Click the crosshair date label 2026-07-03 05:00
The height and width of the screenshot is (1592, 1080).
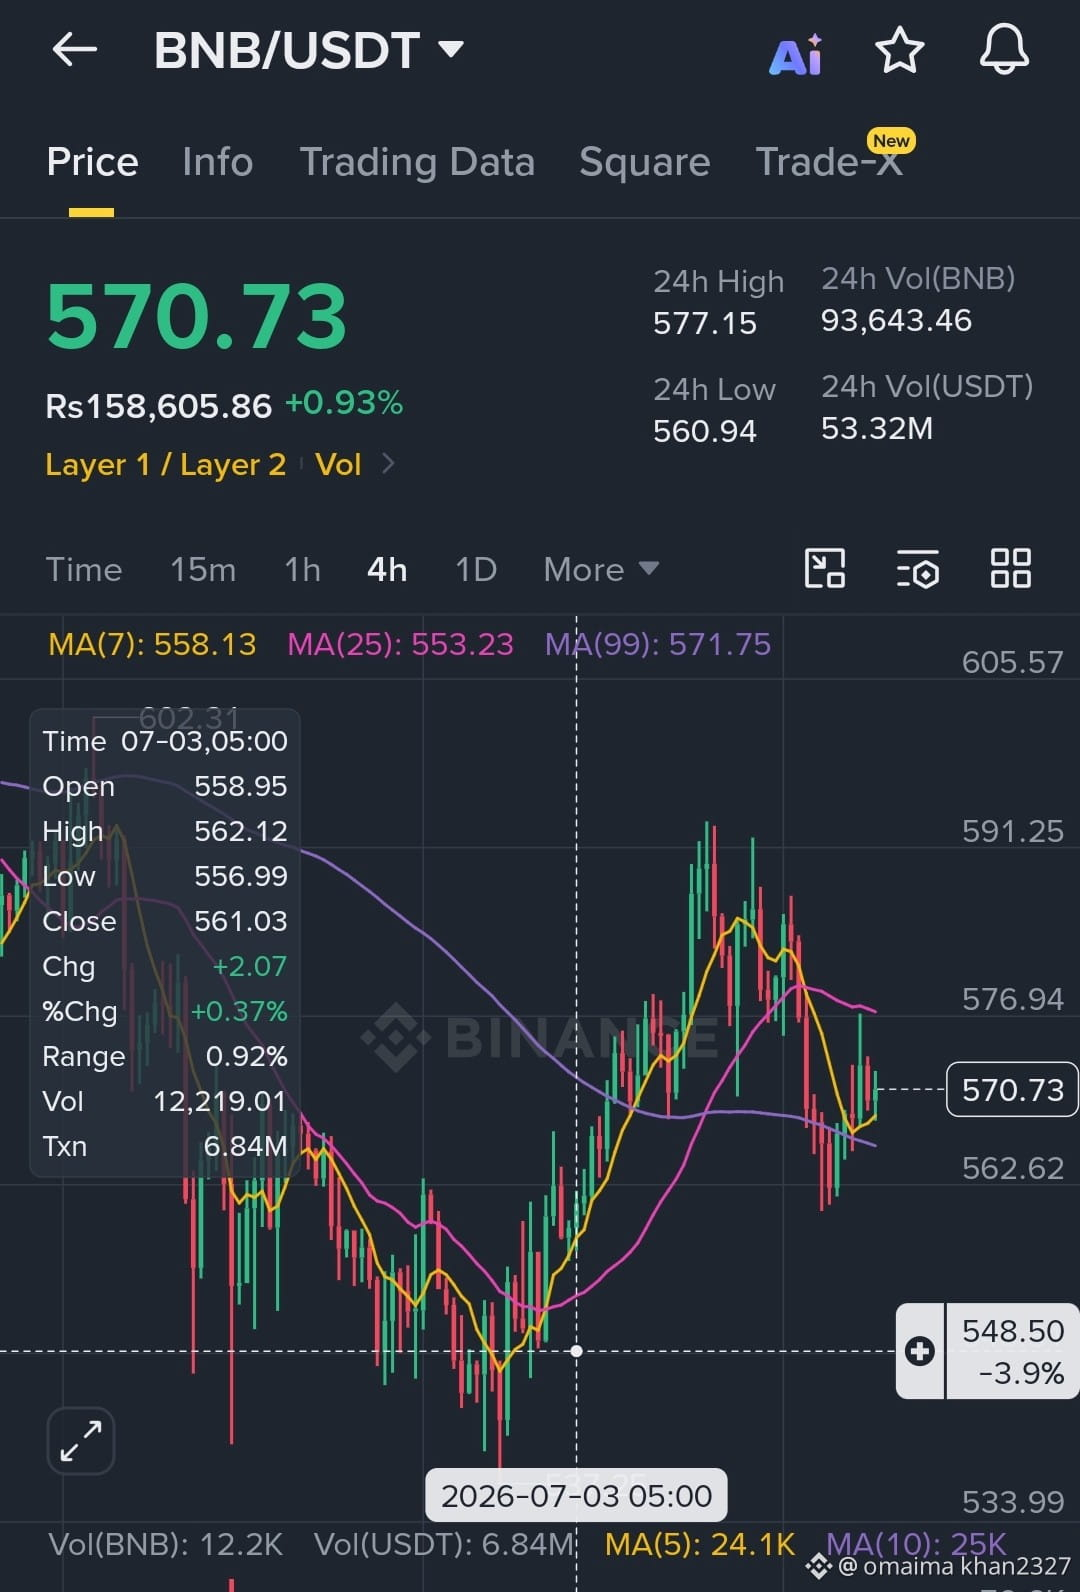(x=576, y=1496)
